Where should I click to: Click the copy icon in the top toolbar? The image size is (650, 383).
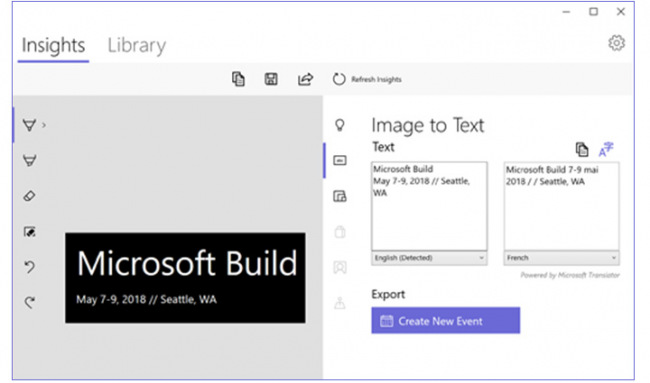[x=238, y=79]
